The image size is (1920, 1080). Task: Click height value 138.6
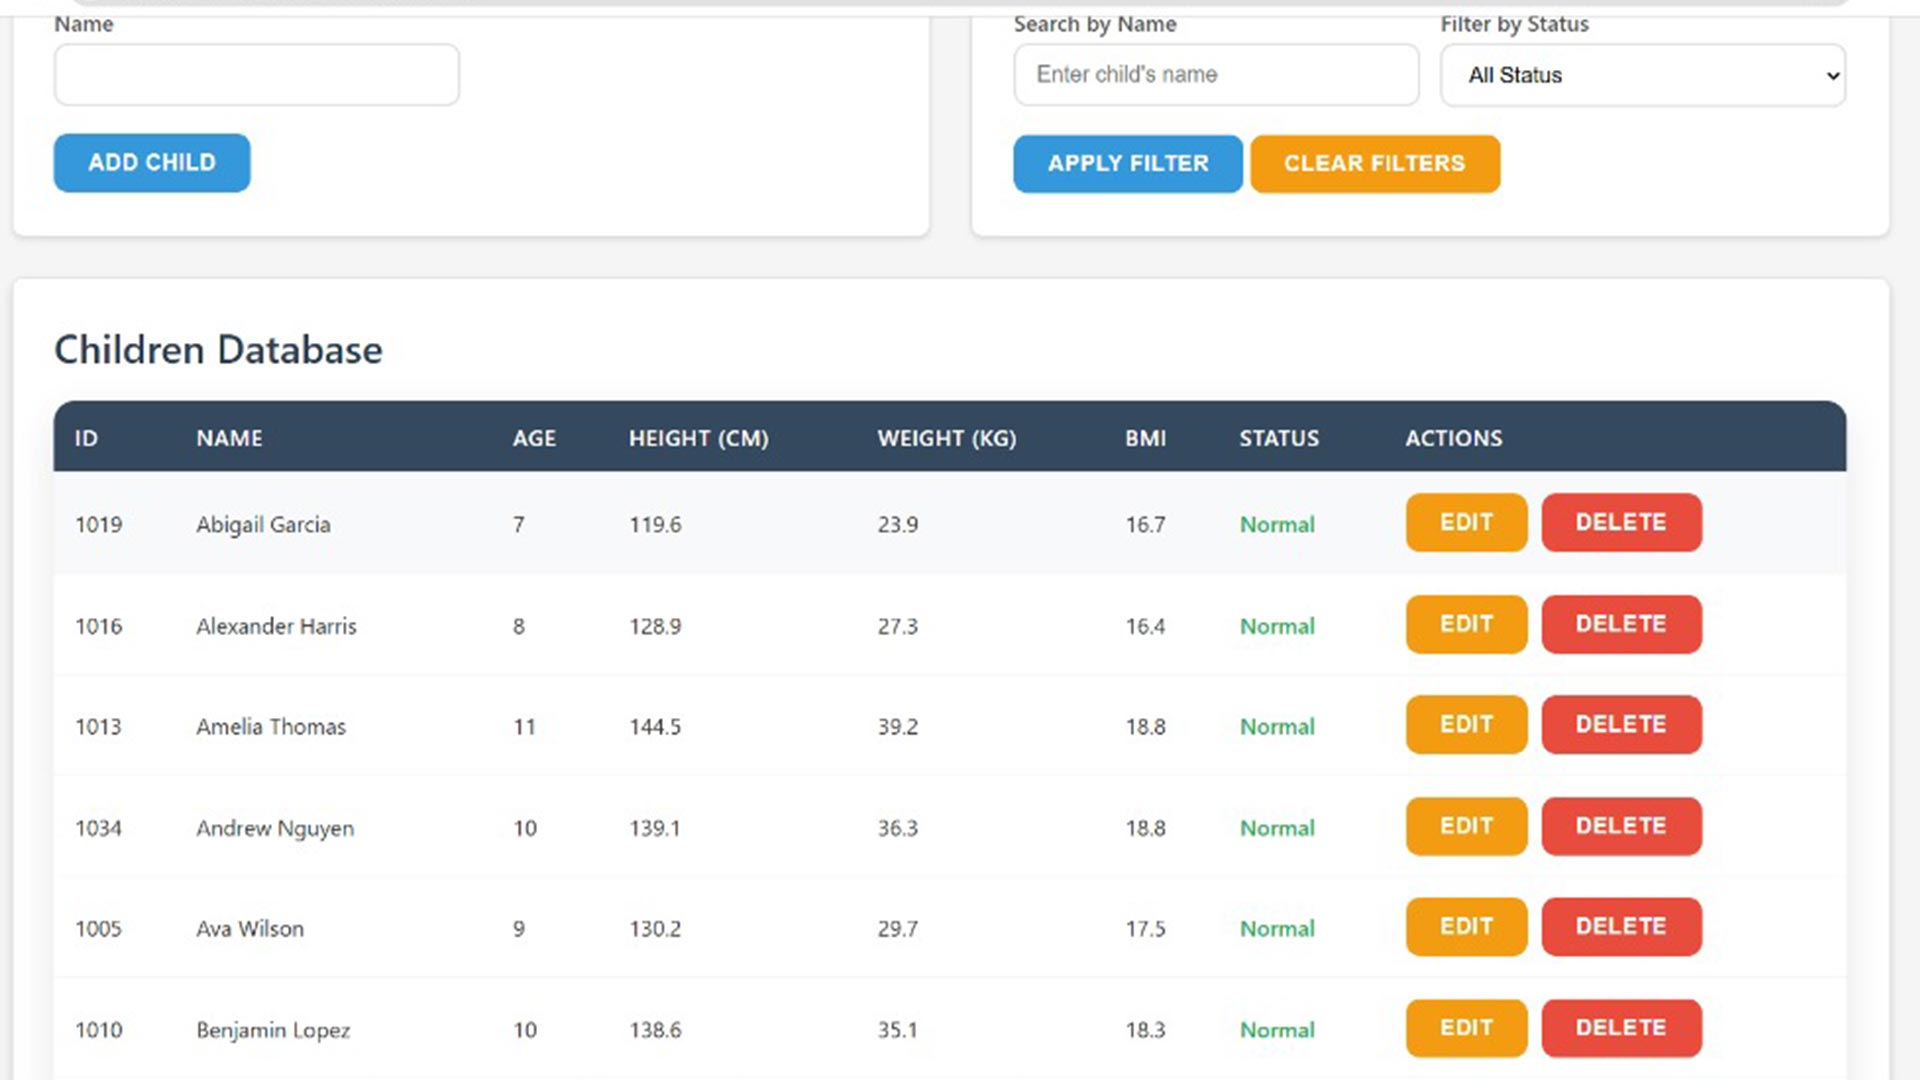point(655,1030)
